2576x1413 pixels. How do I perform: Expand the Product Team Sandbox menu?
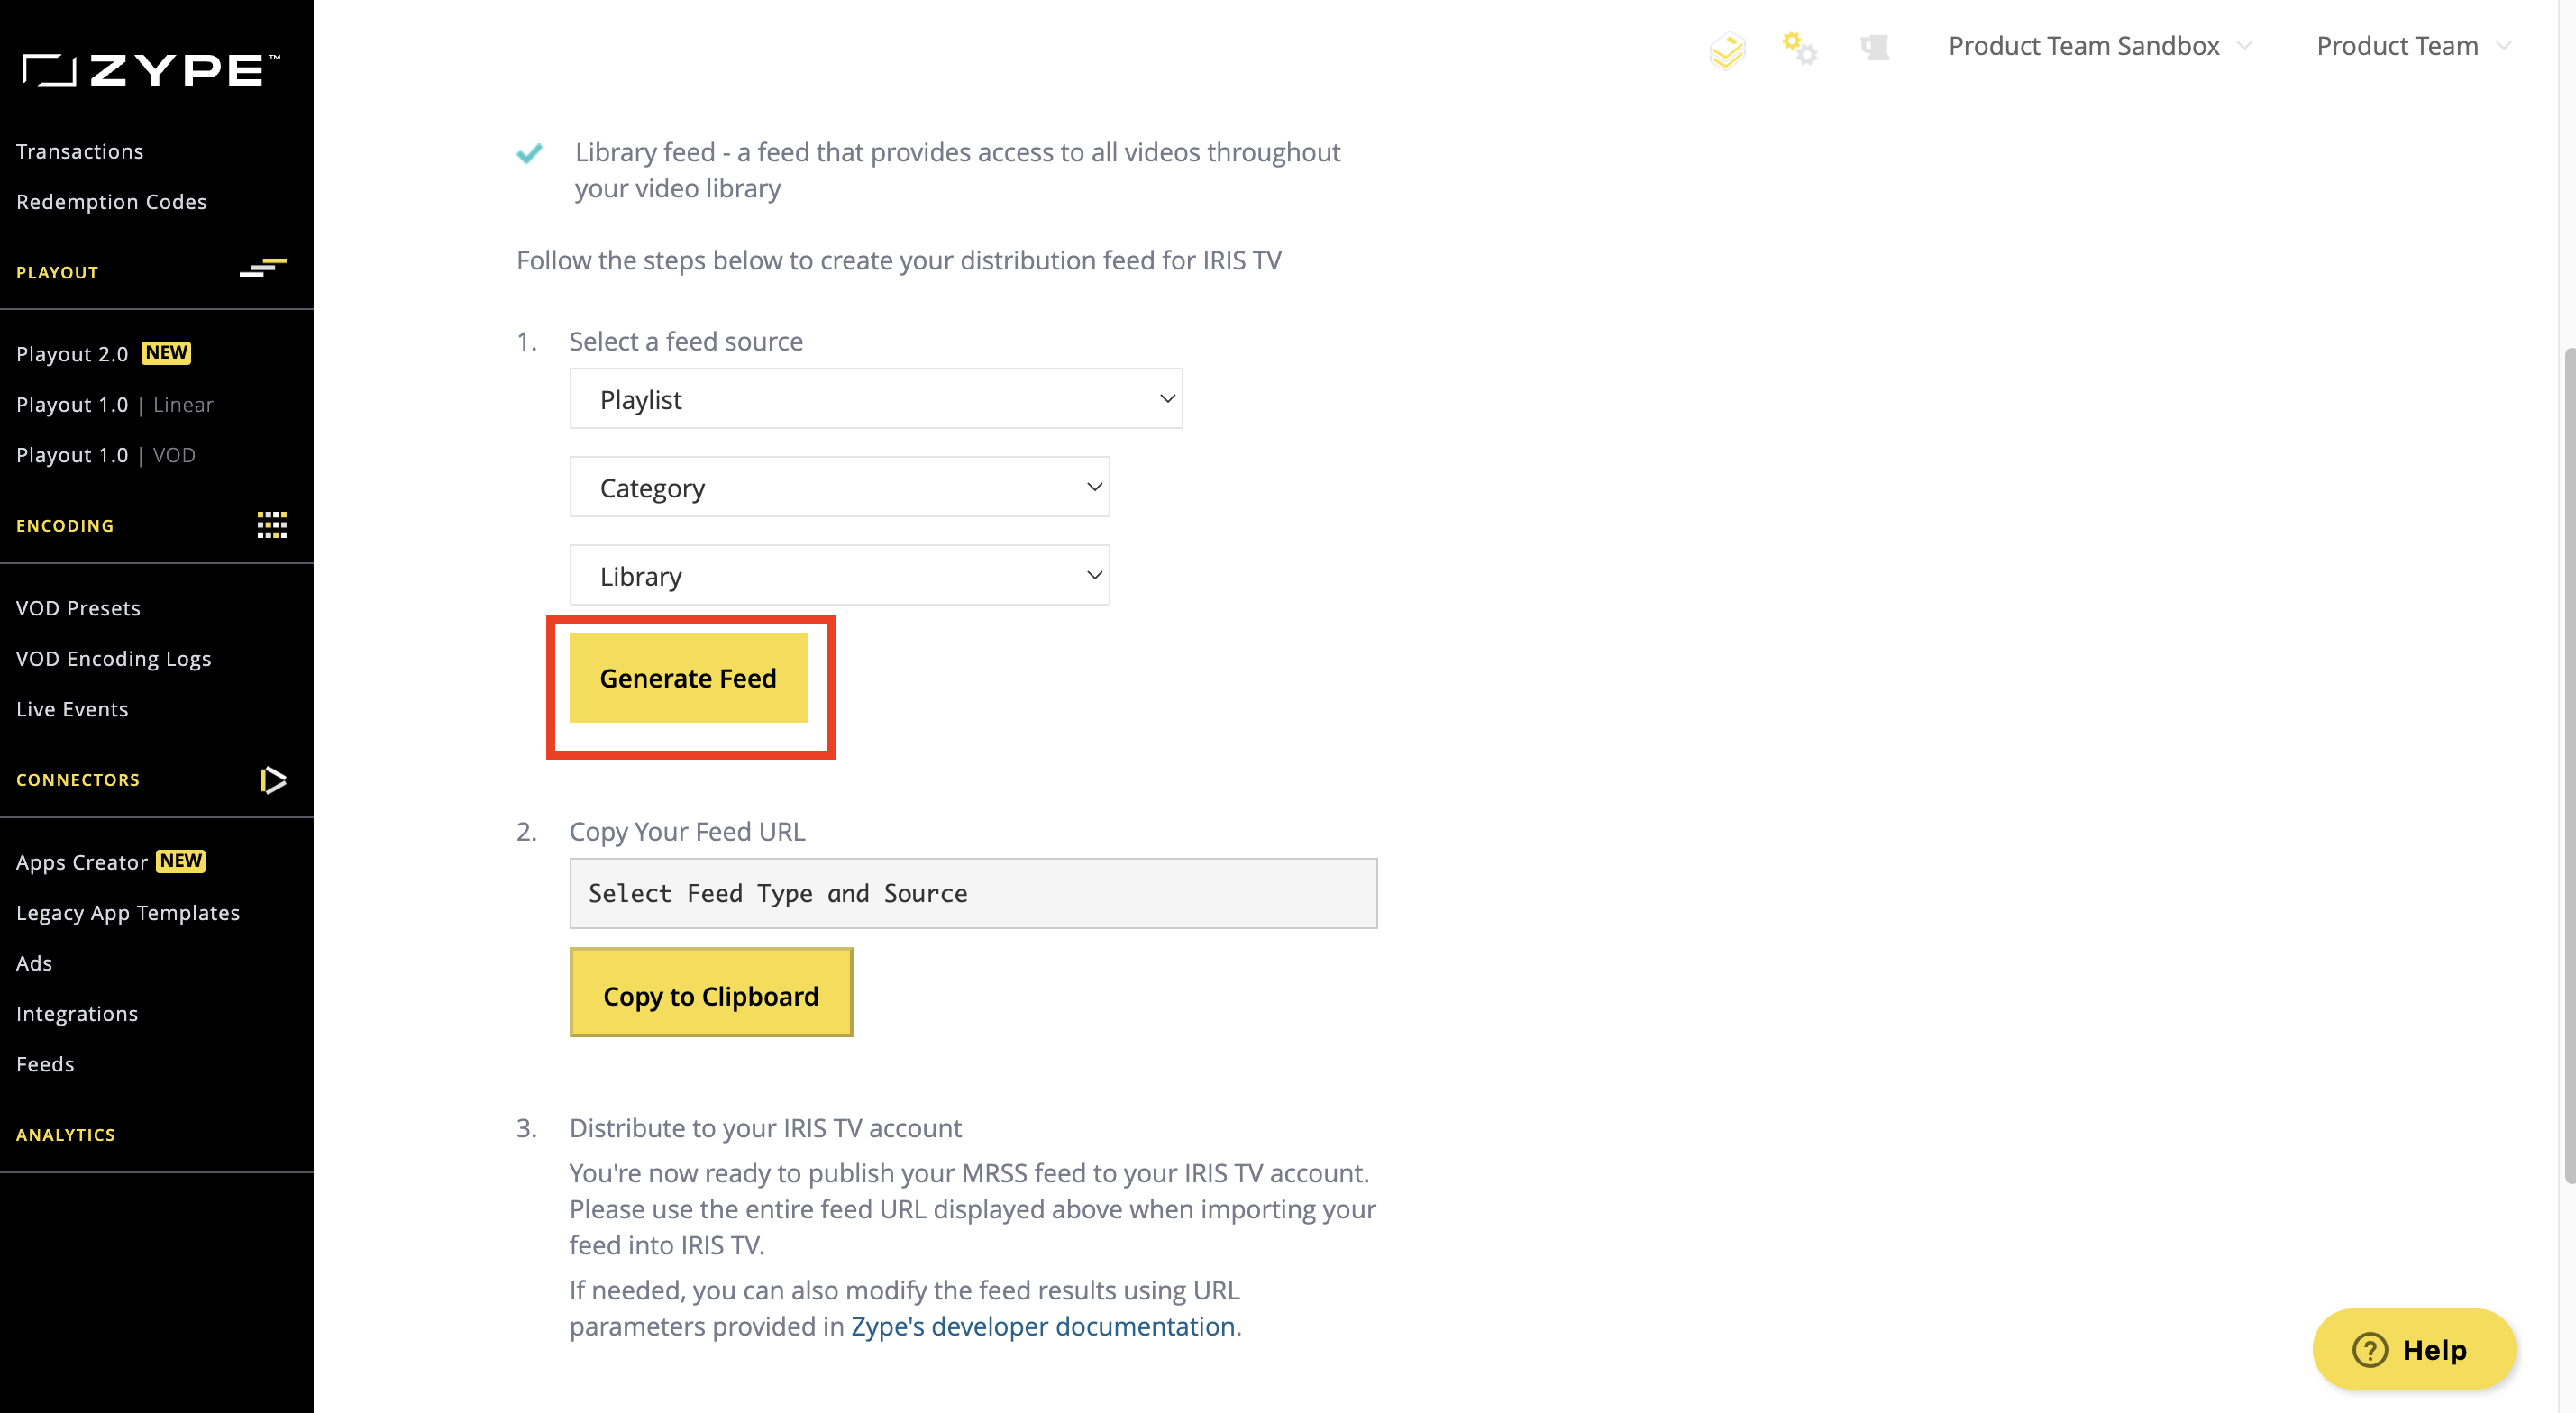pos(2099,46)
